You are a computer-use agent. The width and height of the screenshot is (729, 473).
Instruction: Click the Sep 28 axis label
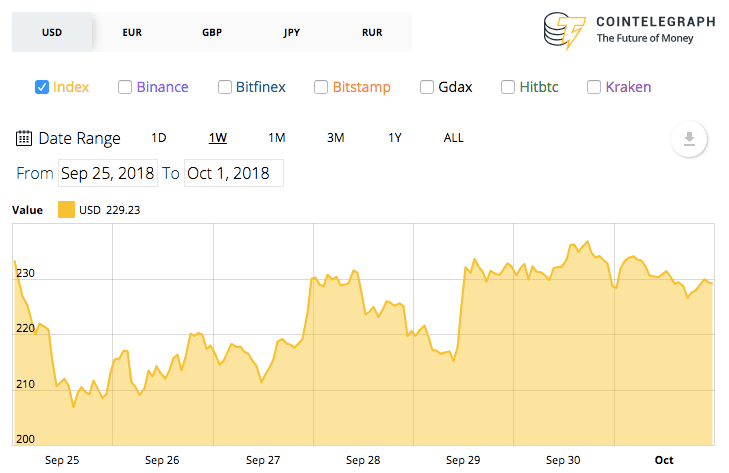click(x=363, y=460)
